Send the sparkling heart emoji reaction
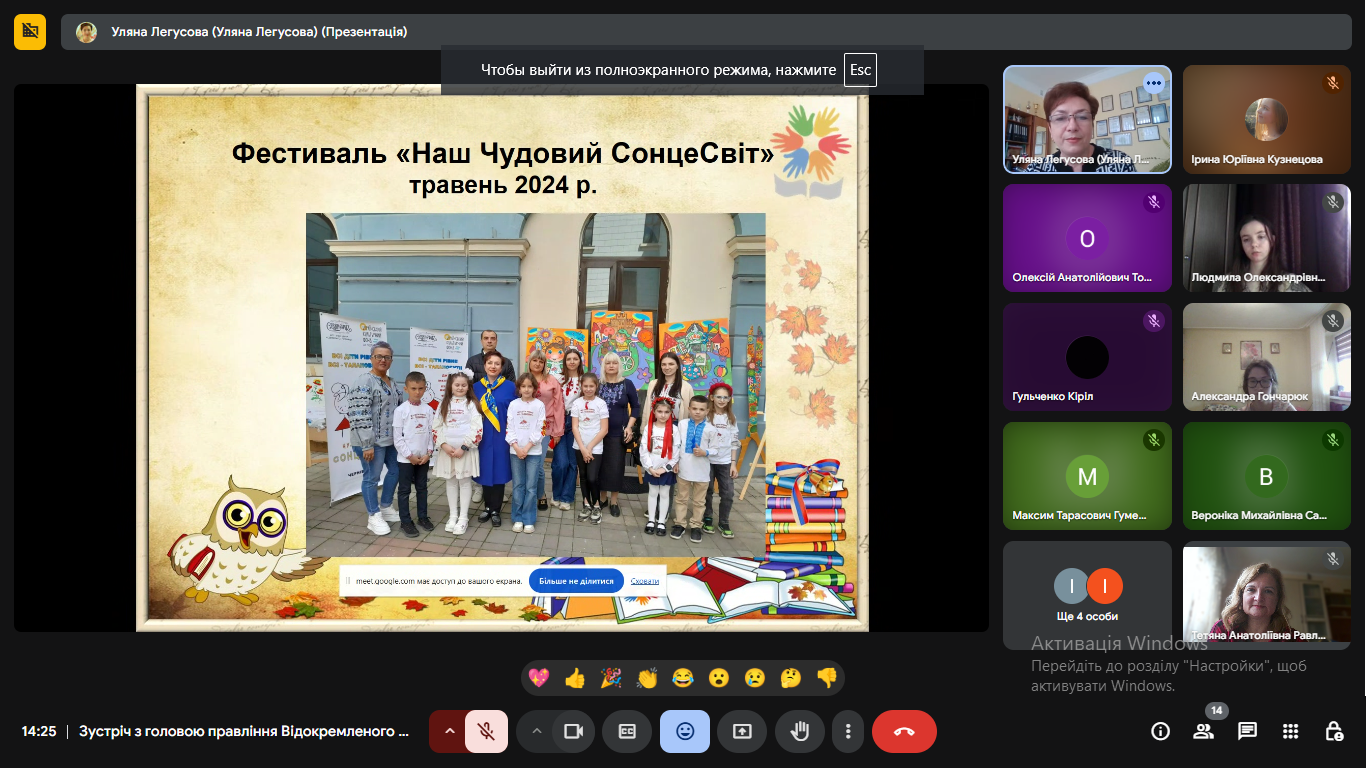 pos(539,678)
